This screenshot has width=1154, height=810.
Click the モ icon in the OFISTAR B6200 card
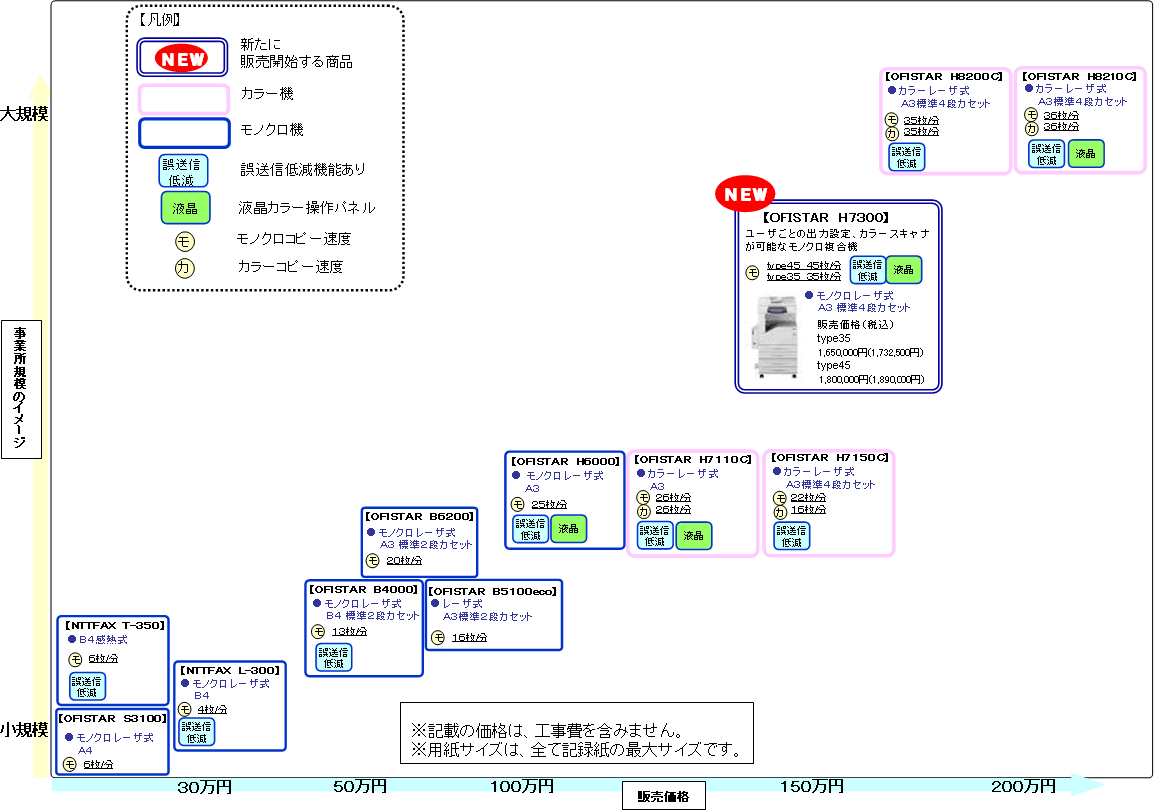pyautogui.click(x=372, y=561)
